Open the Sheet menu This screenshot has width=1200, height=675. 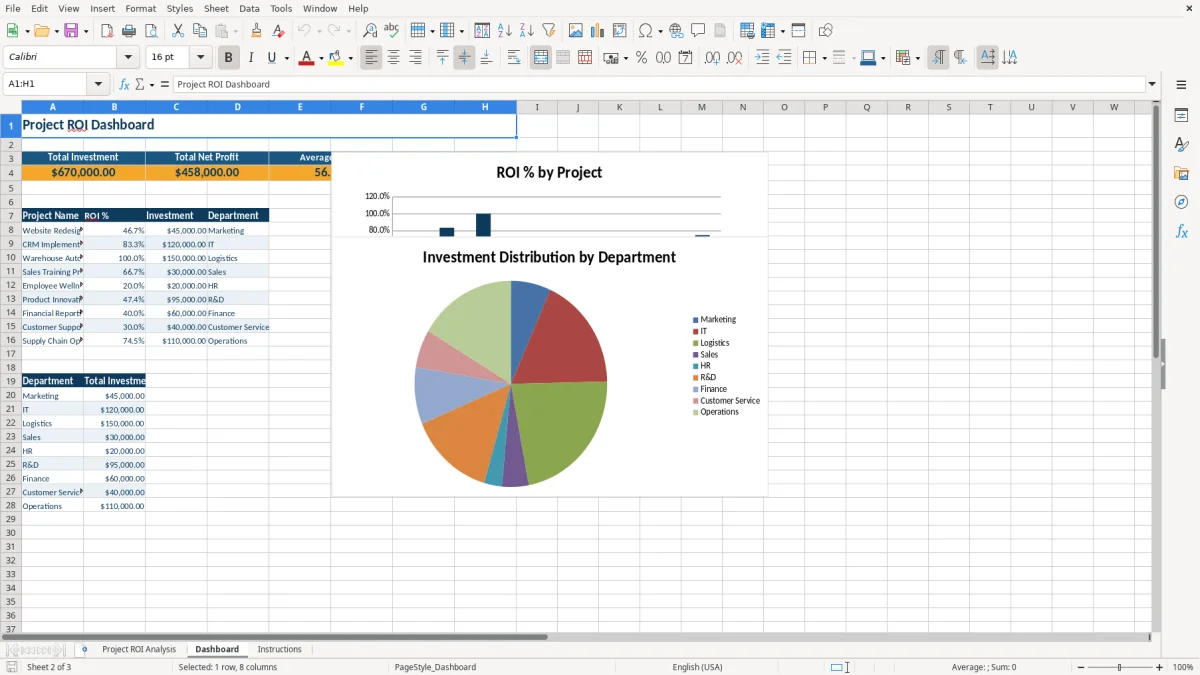pyautogui.click(x=216, y=8)
